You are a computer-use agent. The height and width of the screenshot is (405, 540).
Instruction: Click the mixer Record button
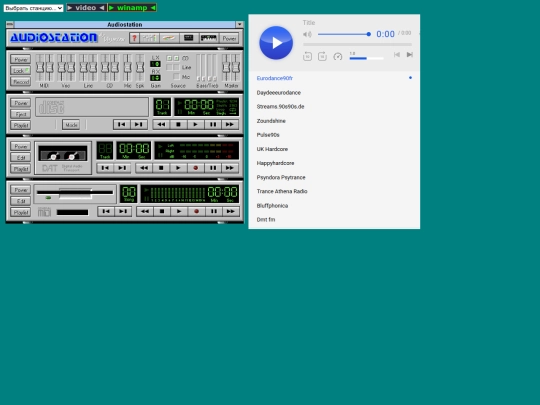pos(21,82)
